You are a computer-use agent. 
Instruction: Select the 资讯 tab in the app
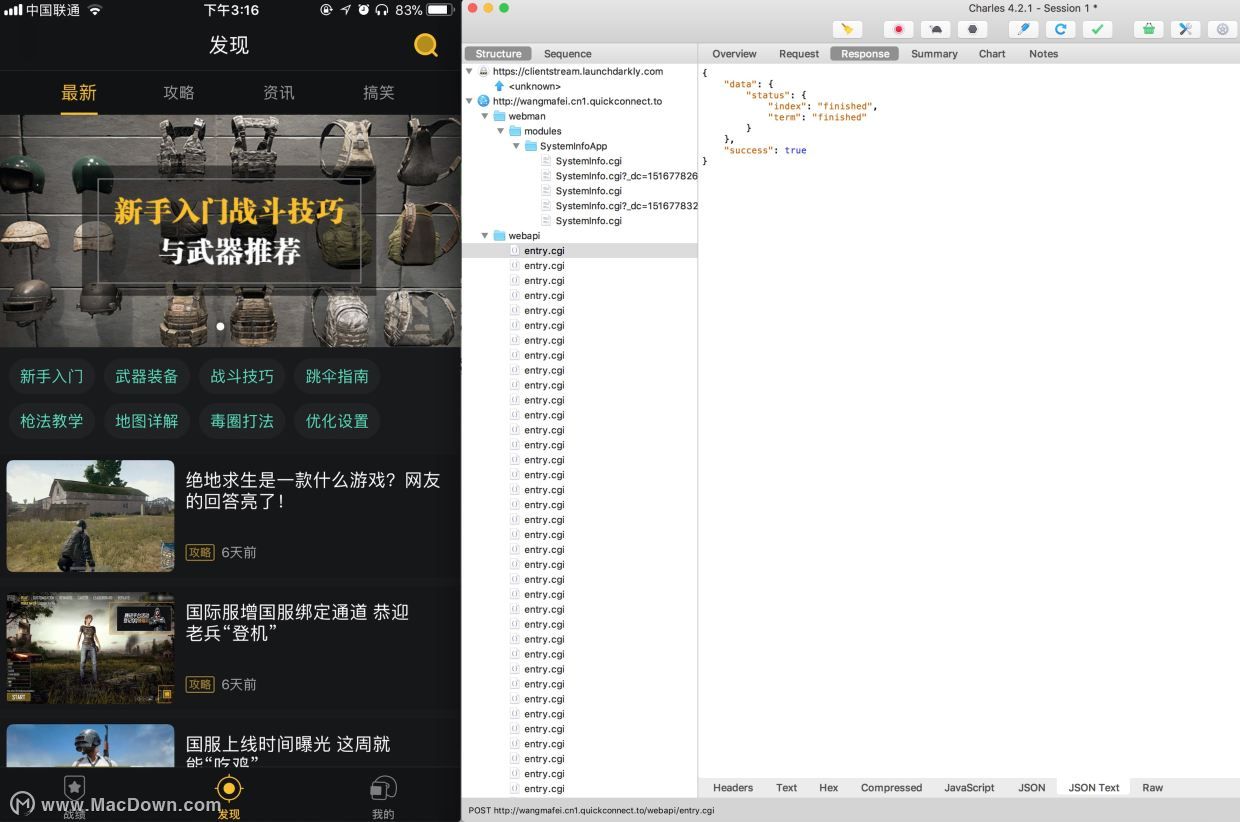(279, 93)
